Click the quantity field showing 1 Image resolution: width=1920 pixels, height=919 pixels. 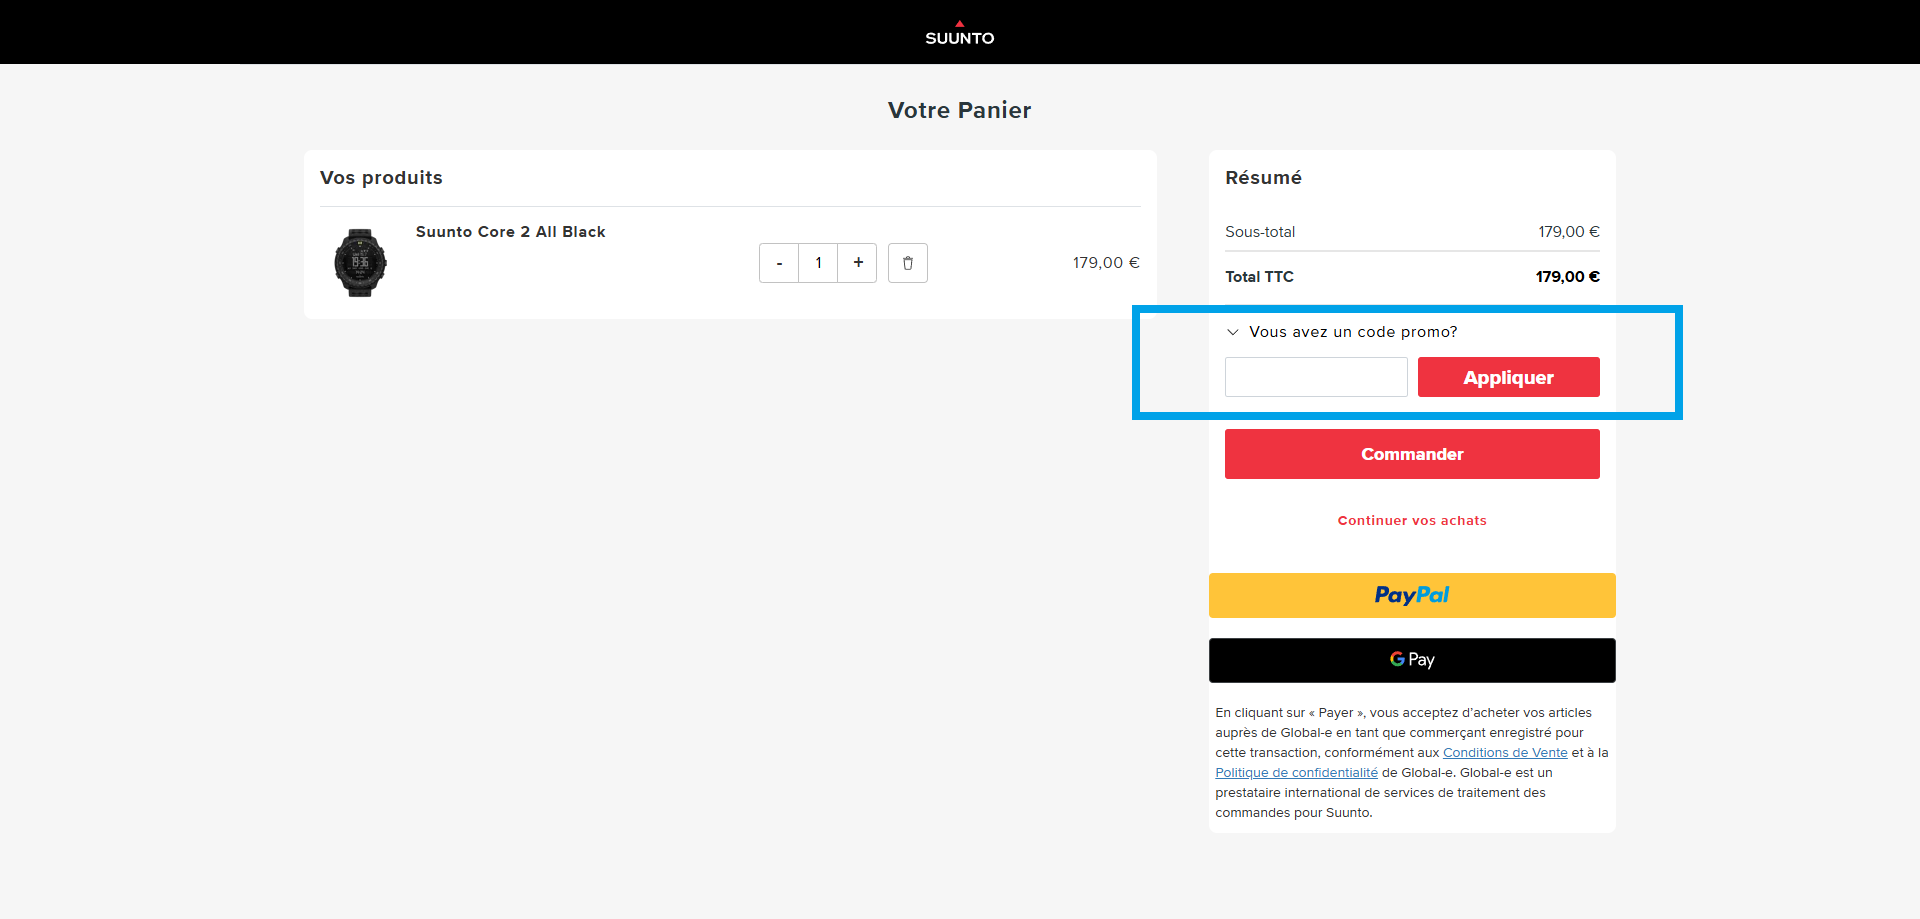(x=818, y=263)
